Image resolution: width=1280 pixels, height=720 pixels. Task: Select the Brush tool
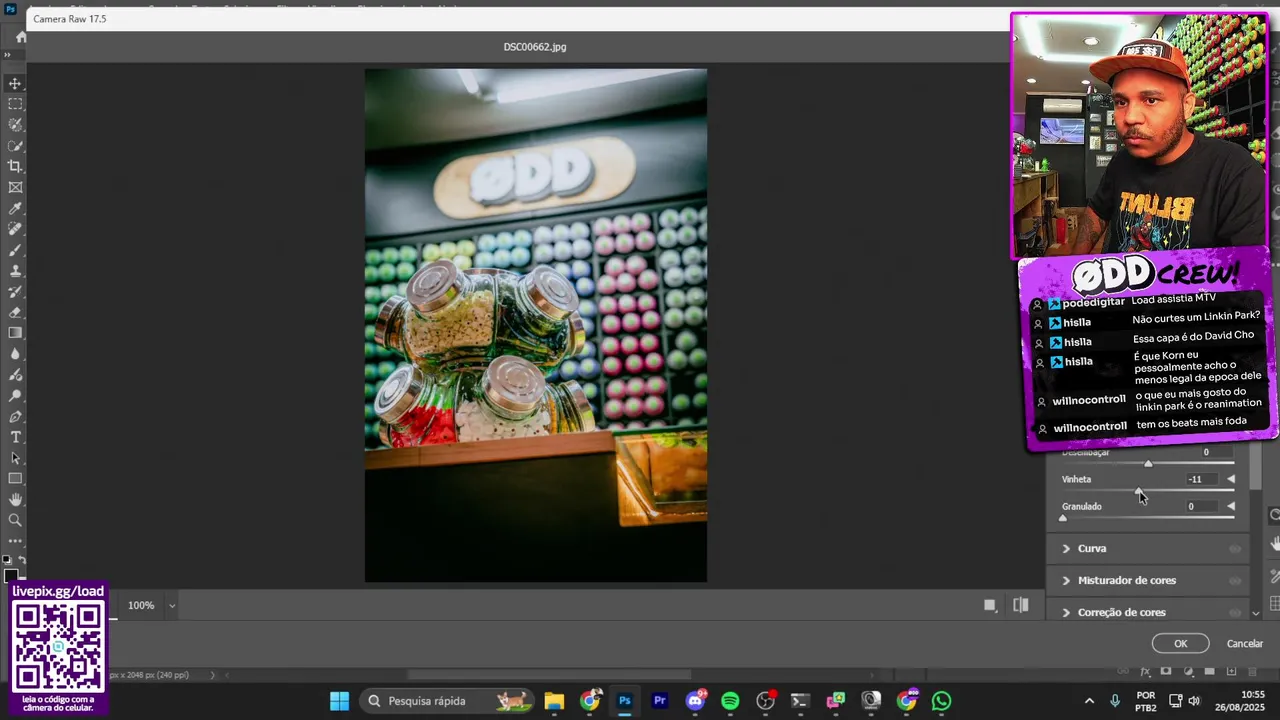coord(15,250)
